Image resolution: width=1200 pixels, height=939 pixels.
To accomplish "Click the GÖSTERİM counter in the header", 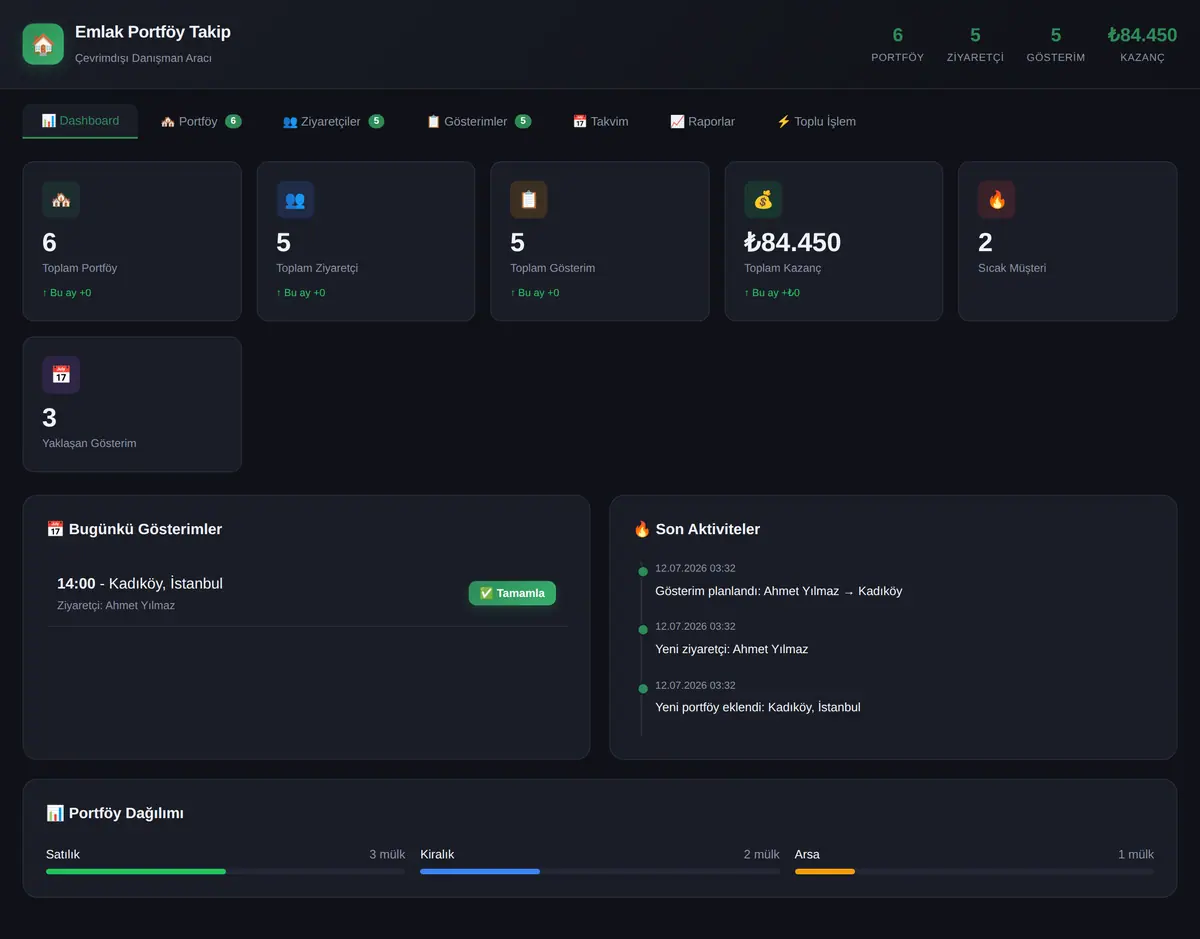I will (1056, 45).
